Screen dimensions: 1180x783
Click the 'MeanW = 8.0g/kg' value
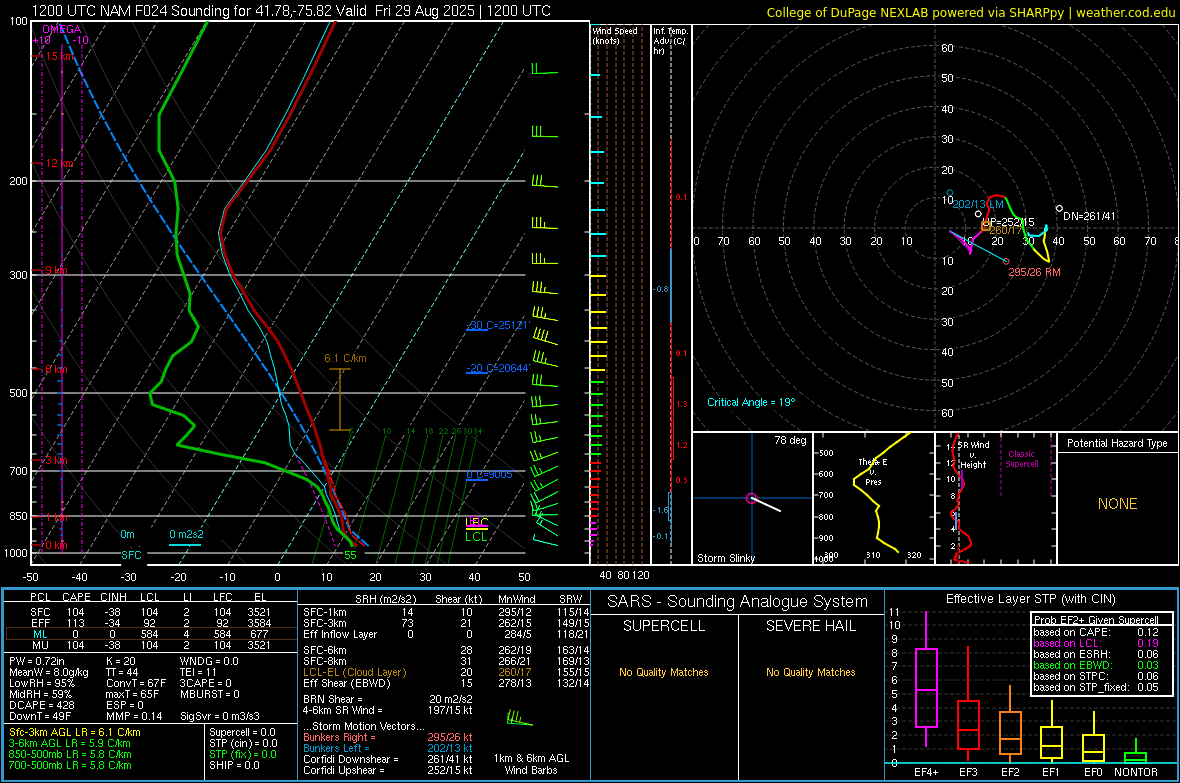[48, 672]
